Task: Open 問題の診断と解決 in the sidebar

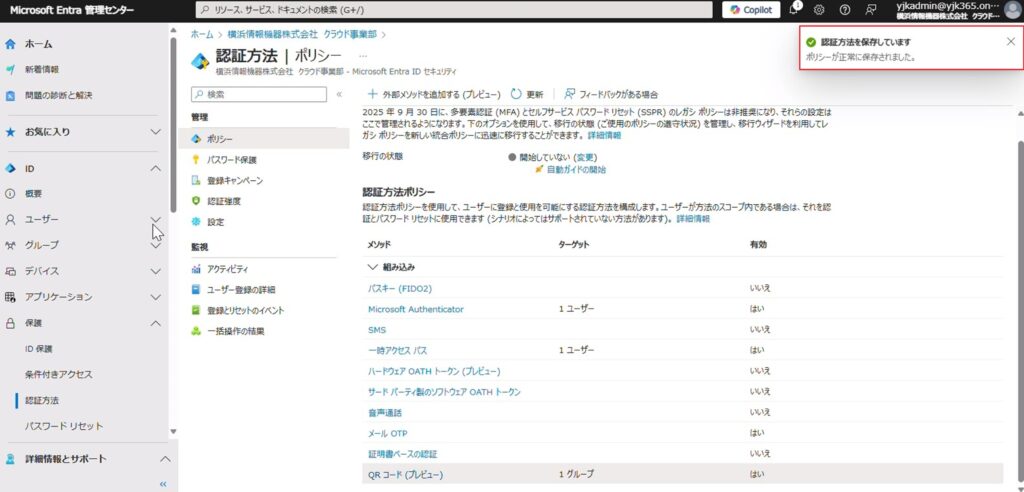Action: click(58, 95)
